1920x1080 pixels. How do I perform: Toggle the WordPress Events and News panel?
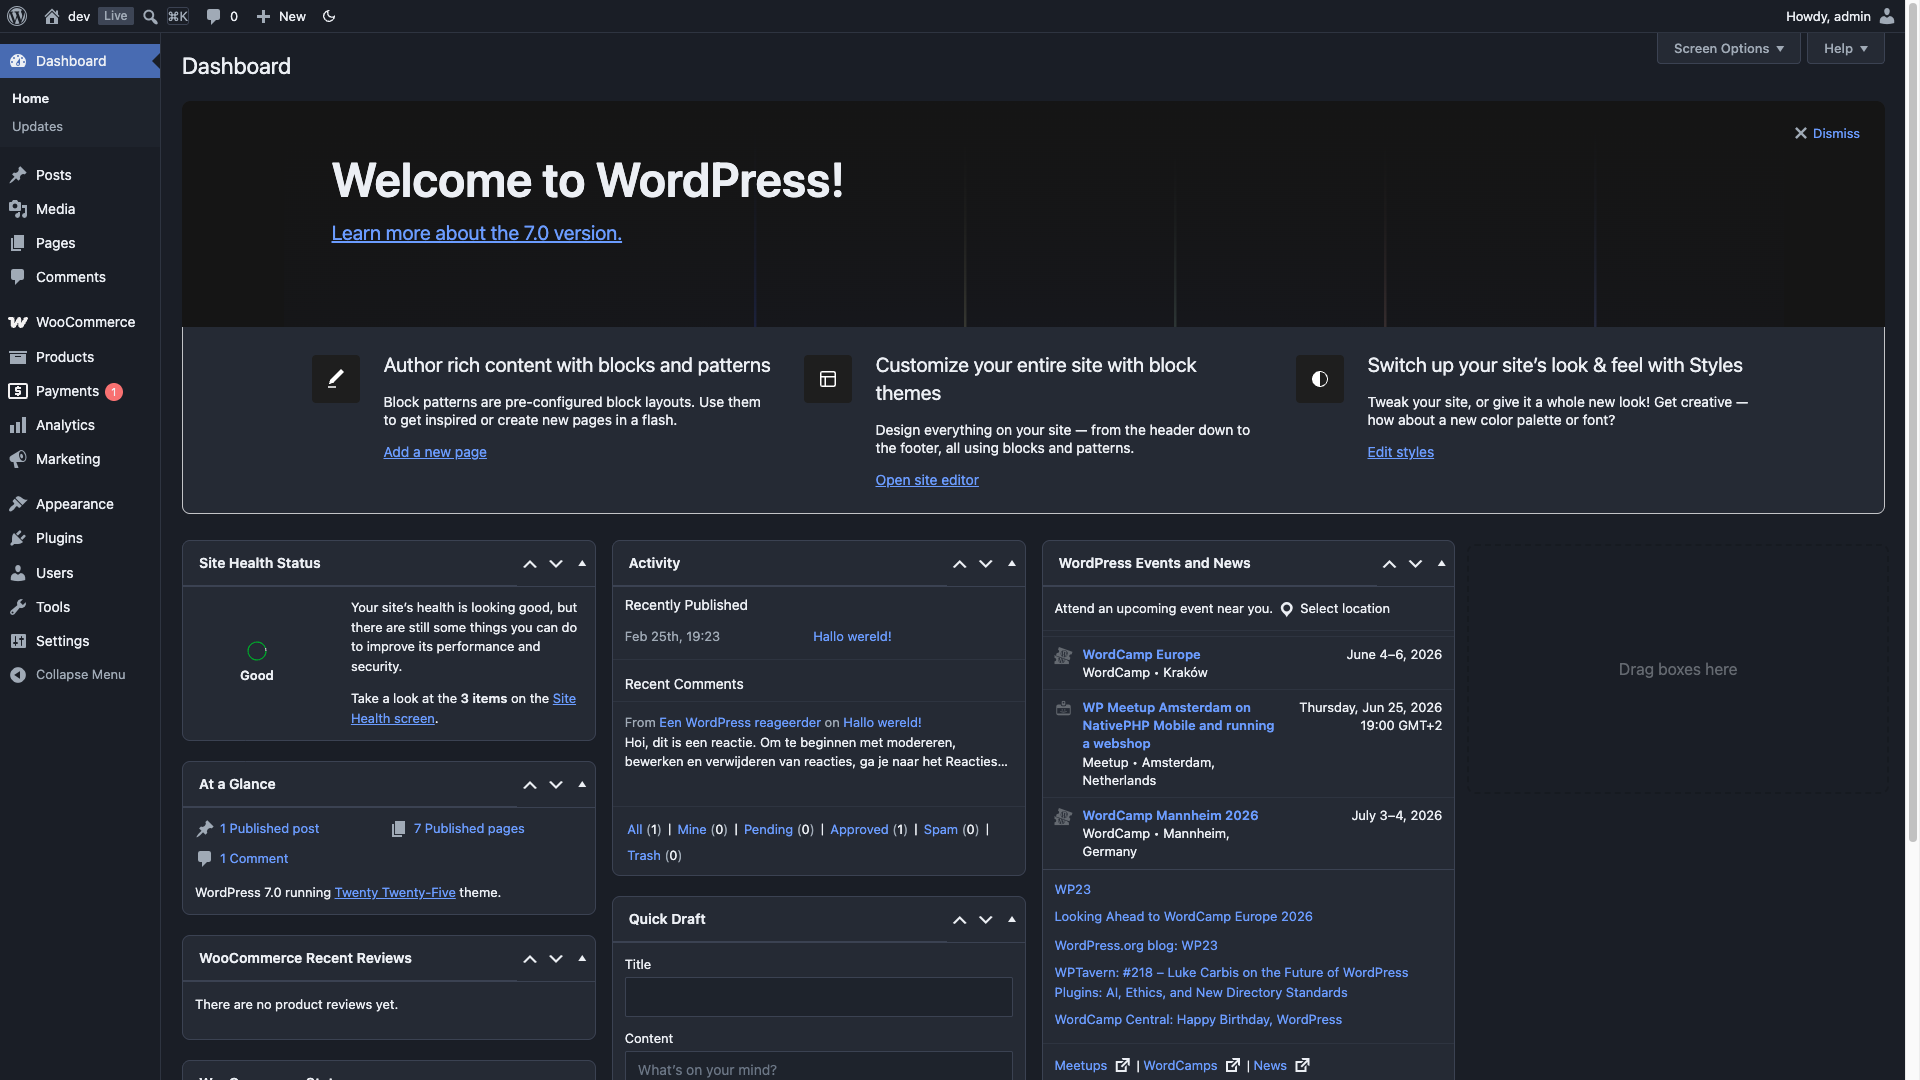point(1441,564)
